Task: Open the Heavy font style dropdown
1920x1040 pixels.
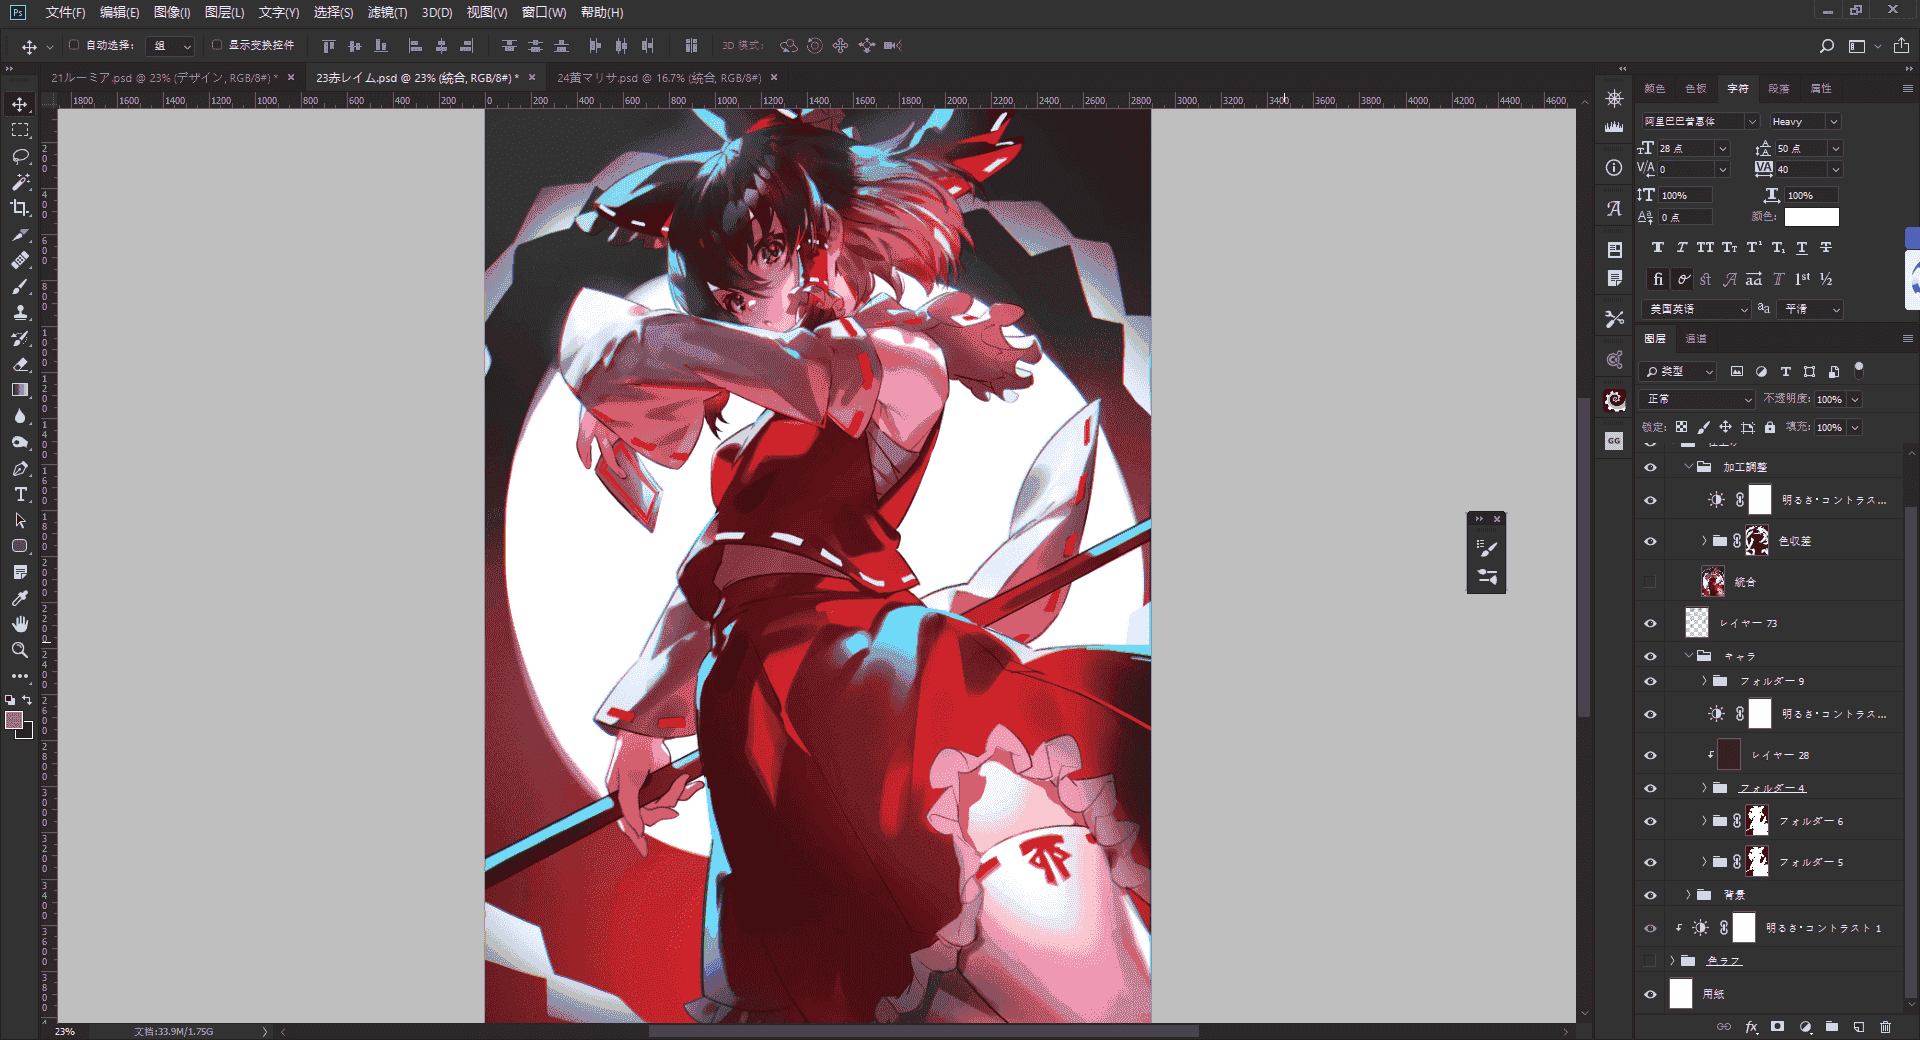Action: (x=1833, y=121)
